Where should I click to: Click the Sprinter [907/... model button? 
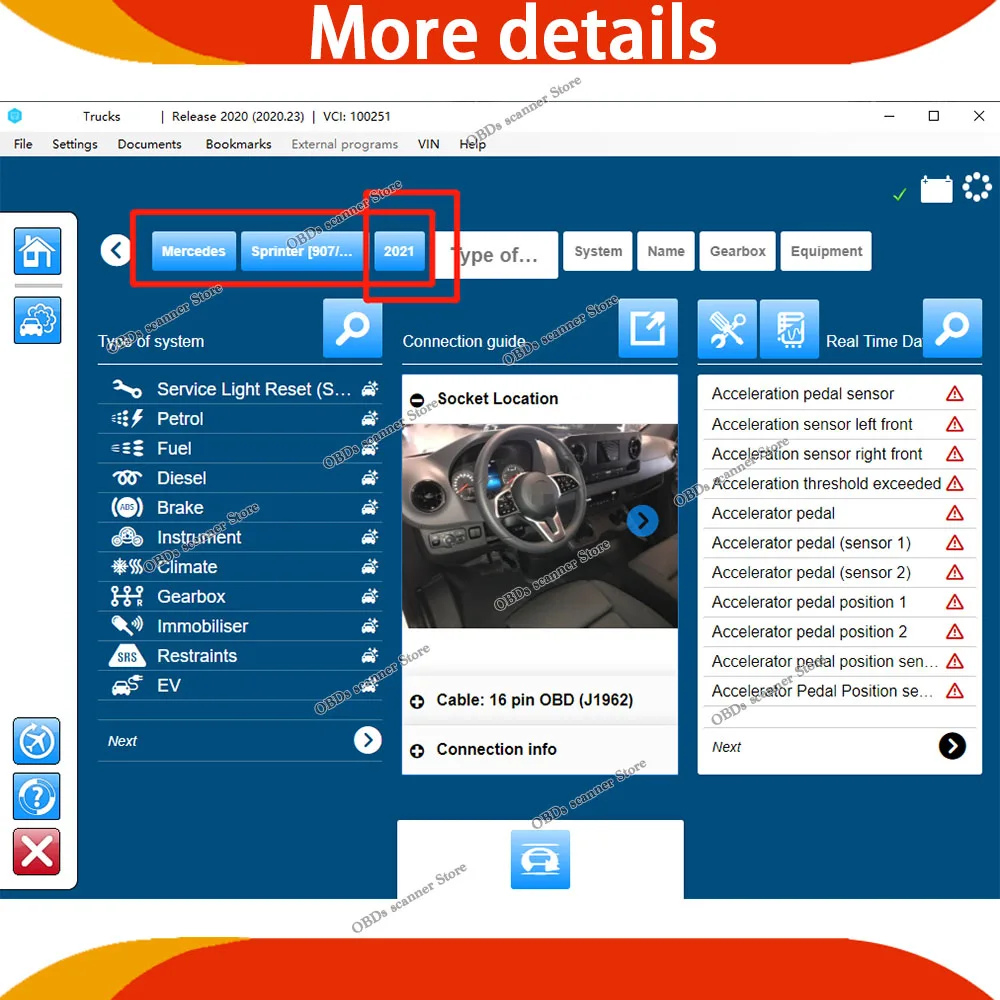coord(302,251)
